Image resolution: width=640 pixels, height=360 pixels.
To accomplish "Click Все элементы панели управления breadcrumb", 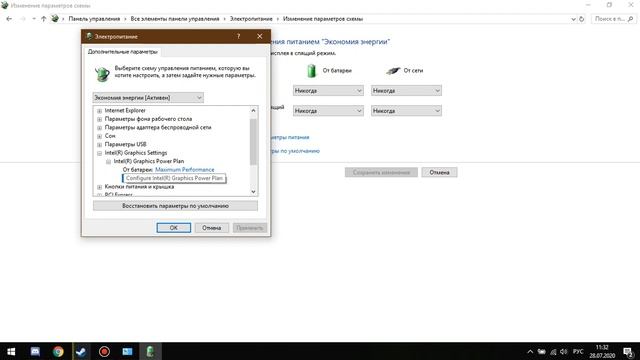I will (175, 19).
